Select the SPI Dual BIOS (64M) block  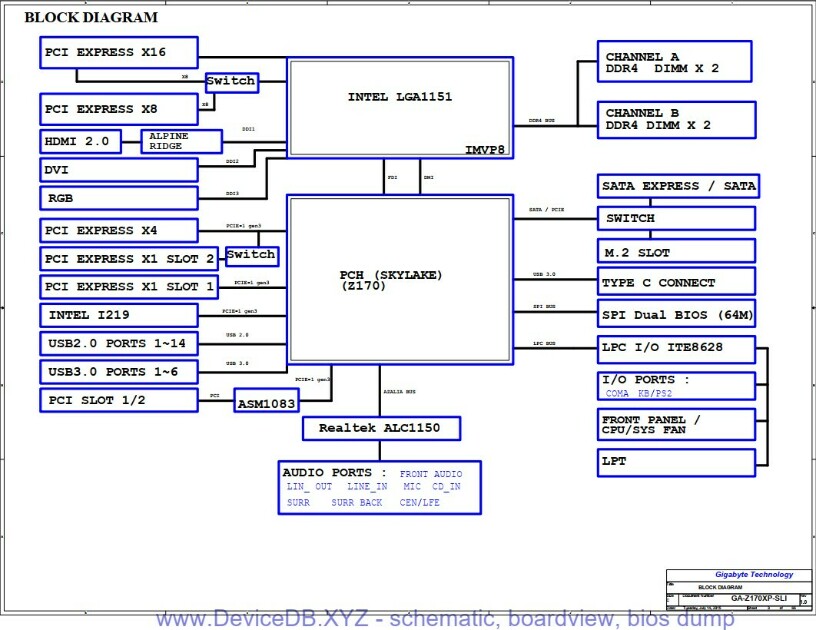coord(676,314)
